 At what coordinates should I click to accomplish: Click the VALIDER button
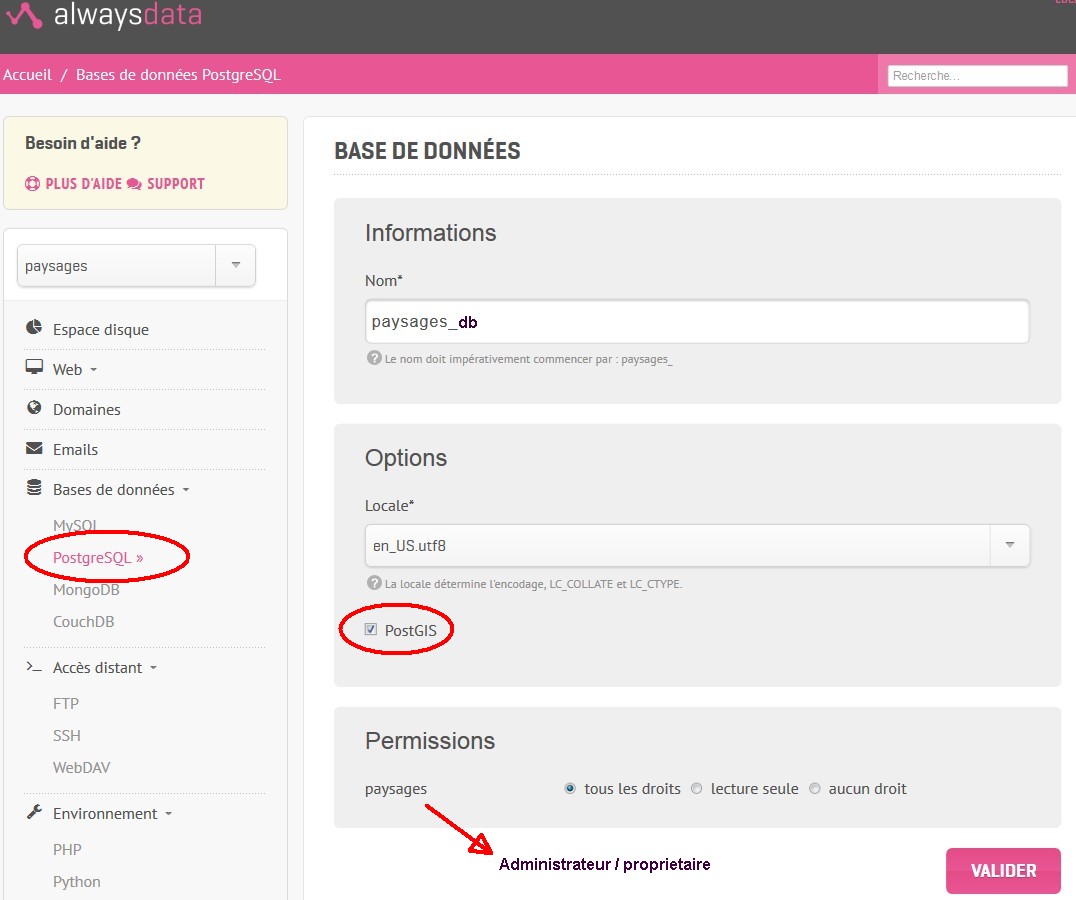tap(1003, 871)
